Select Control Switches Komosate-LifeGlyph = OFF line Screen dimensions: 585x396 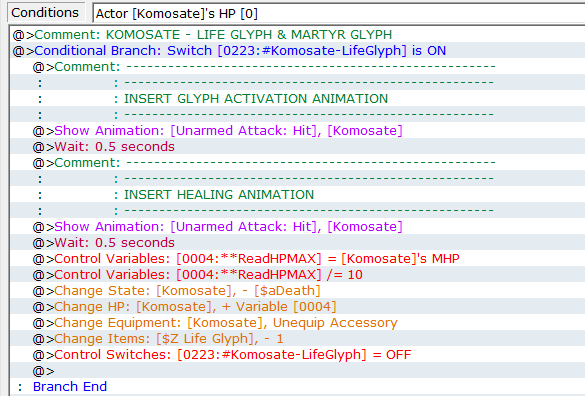click(298, 355)
